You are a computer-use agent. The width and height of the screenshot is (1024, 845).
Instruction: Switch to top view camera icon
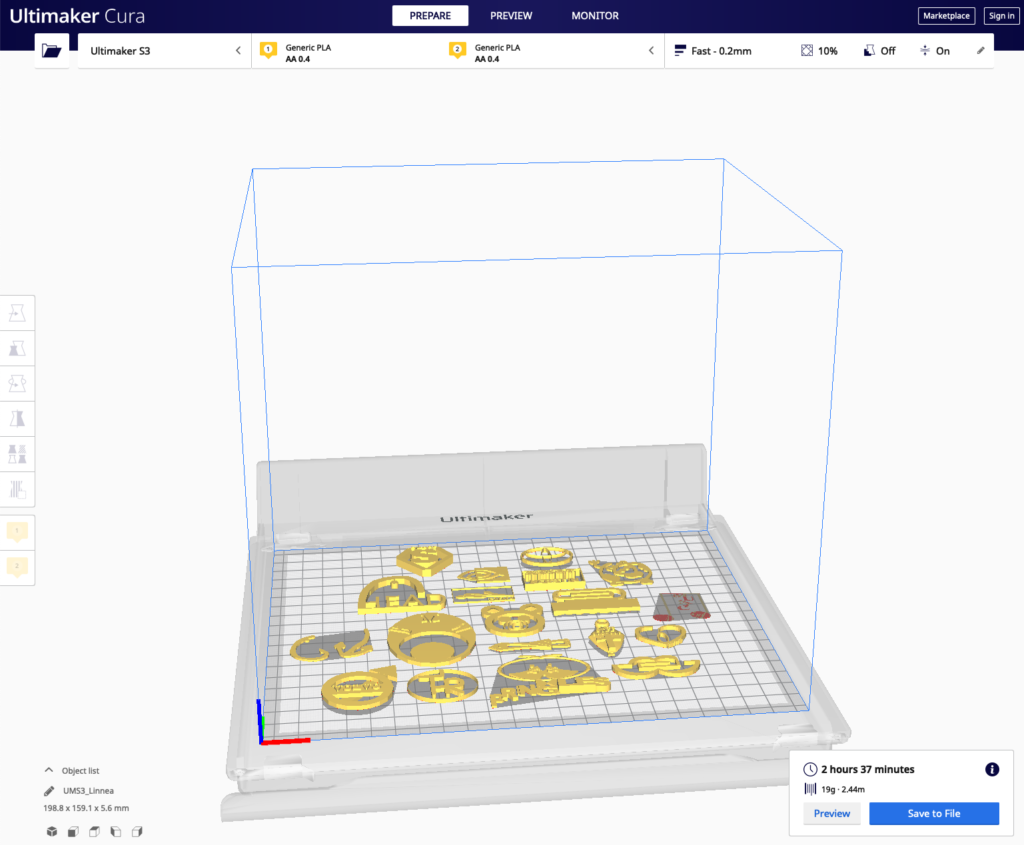(95, 831)
